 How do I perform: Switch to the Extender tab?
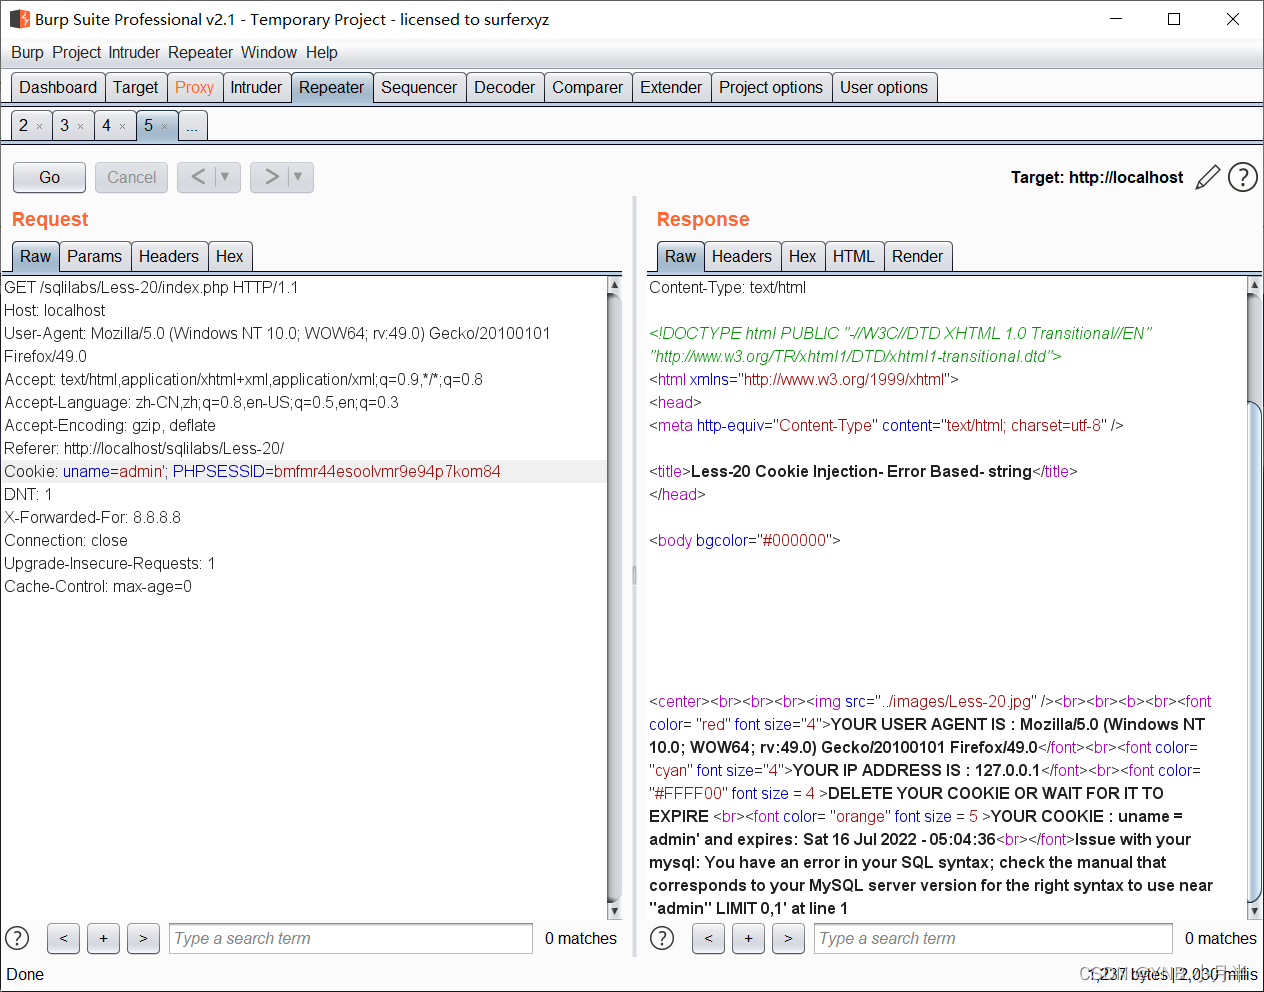pyautogui.click(x=671, y=87)
